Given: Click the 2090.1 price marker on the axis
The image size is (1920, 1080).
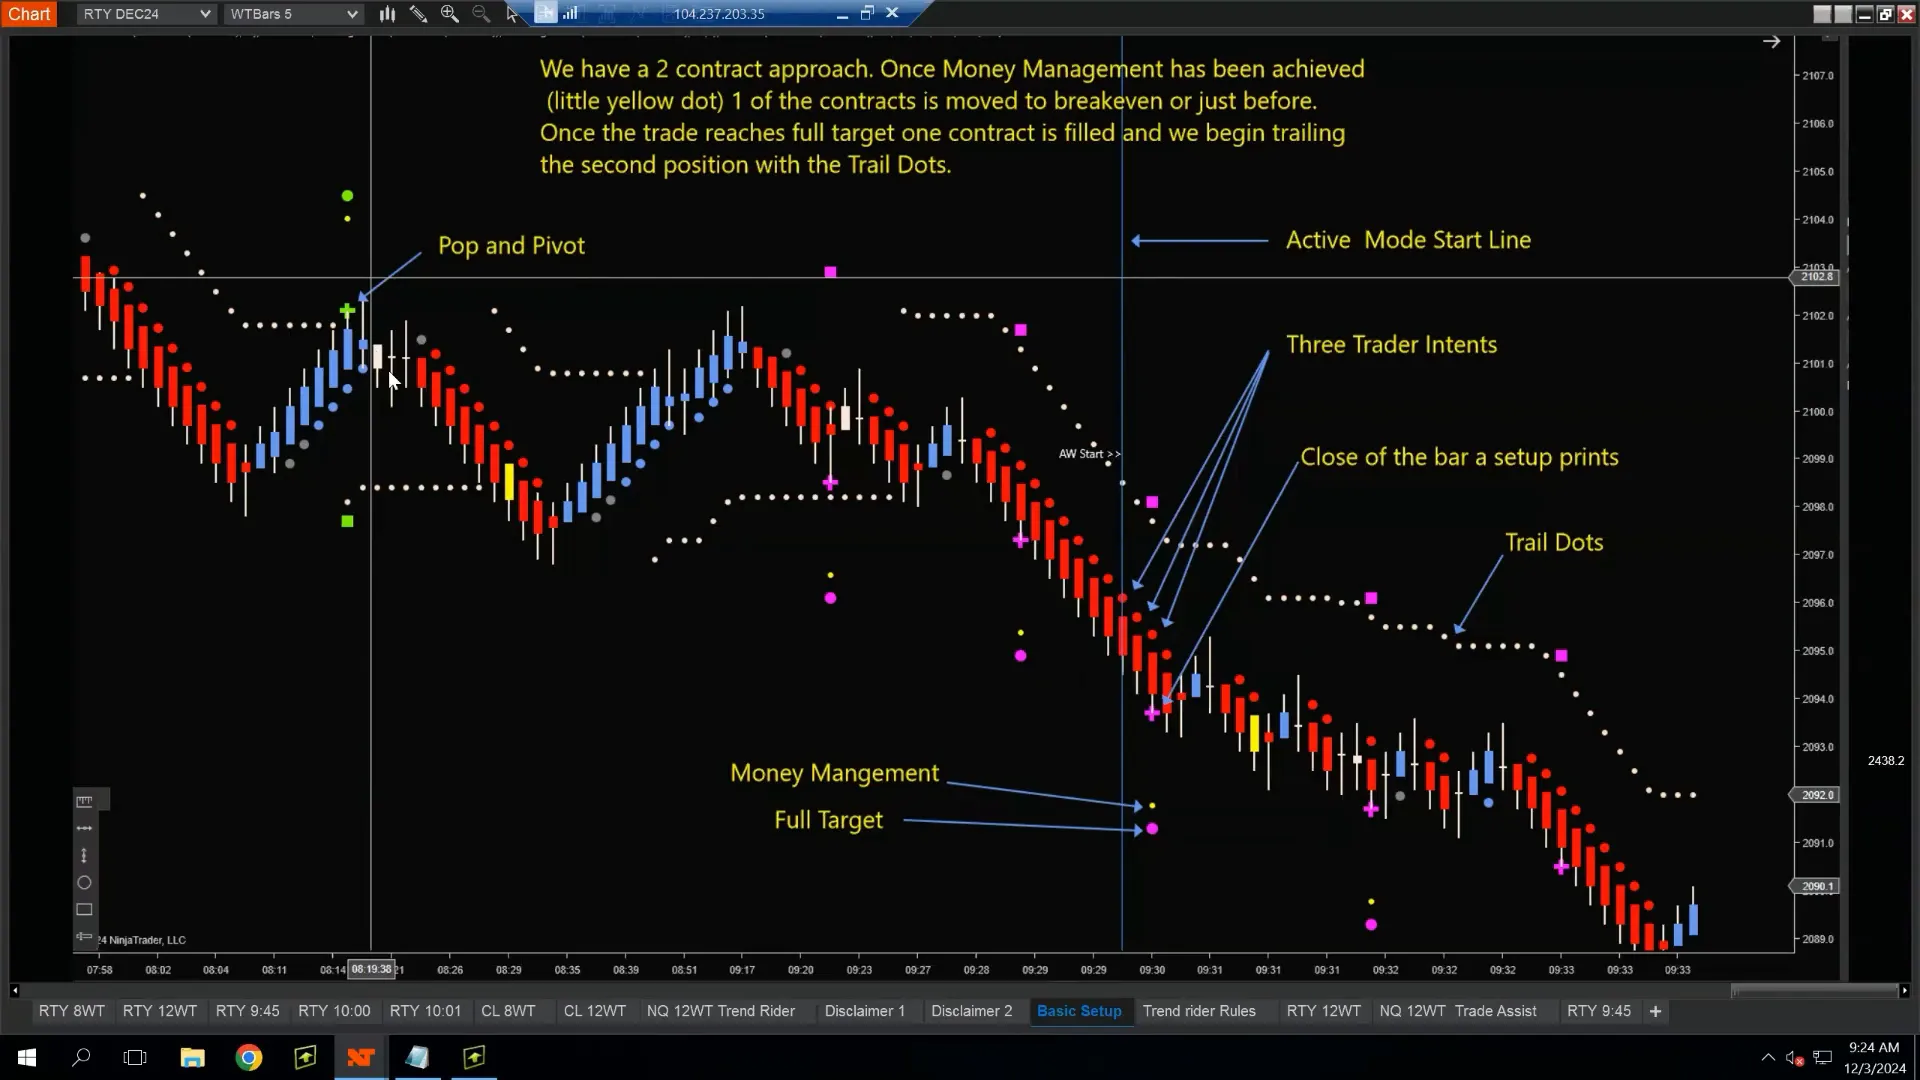Looking at the screenshot, I should pos(1817,887).
